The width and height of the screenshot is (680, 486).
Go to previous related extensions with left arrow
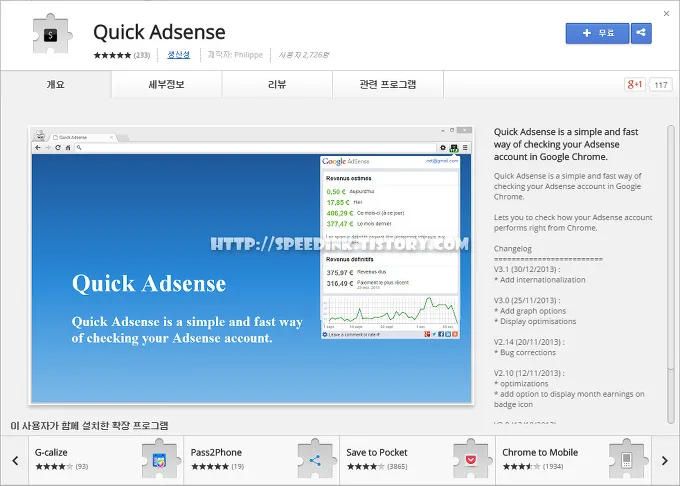coord(15,460)
